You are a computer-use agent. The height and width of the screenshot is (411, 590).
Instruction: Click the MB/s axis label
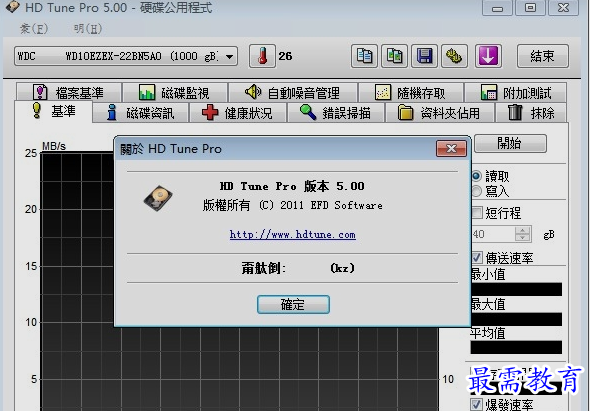[54, 146]
